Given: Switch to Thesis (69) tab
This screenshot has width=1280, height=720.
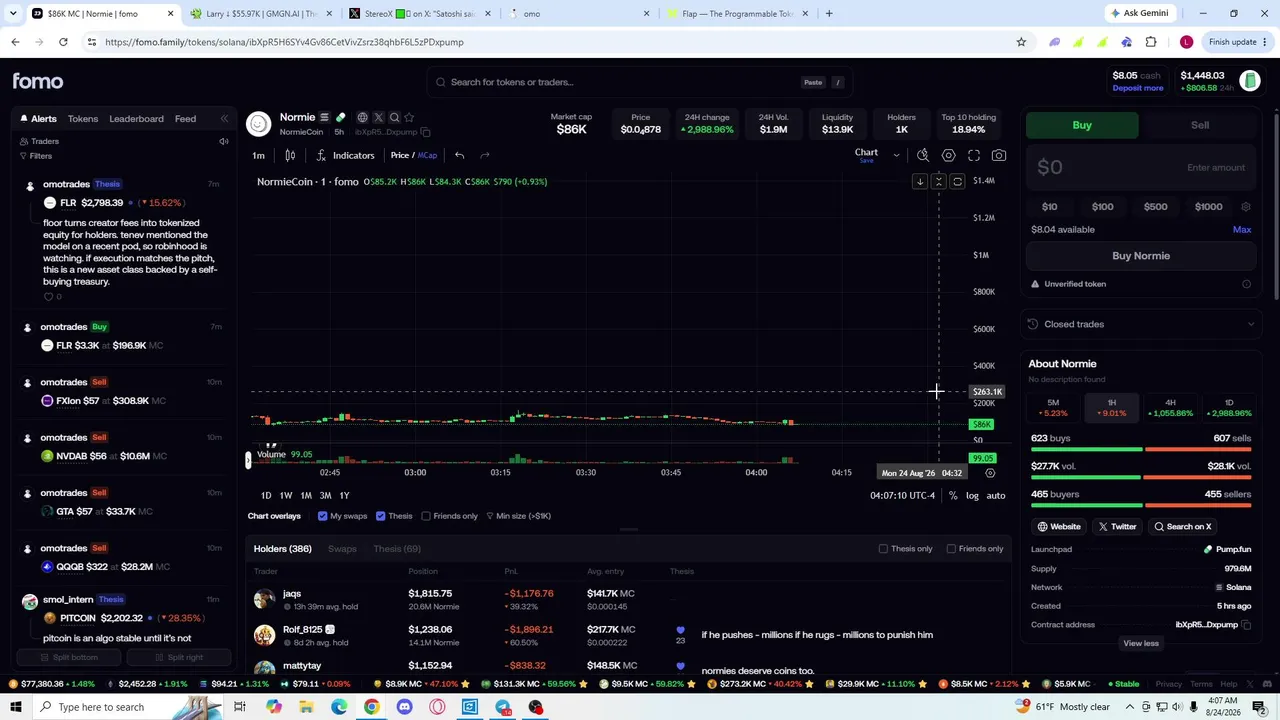Looking at the screenshot, I should [397, 549].
